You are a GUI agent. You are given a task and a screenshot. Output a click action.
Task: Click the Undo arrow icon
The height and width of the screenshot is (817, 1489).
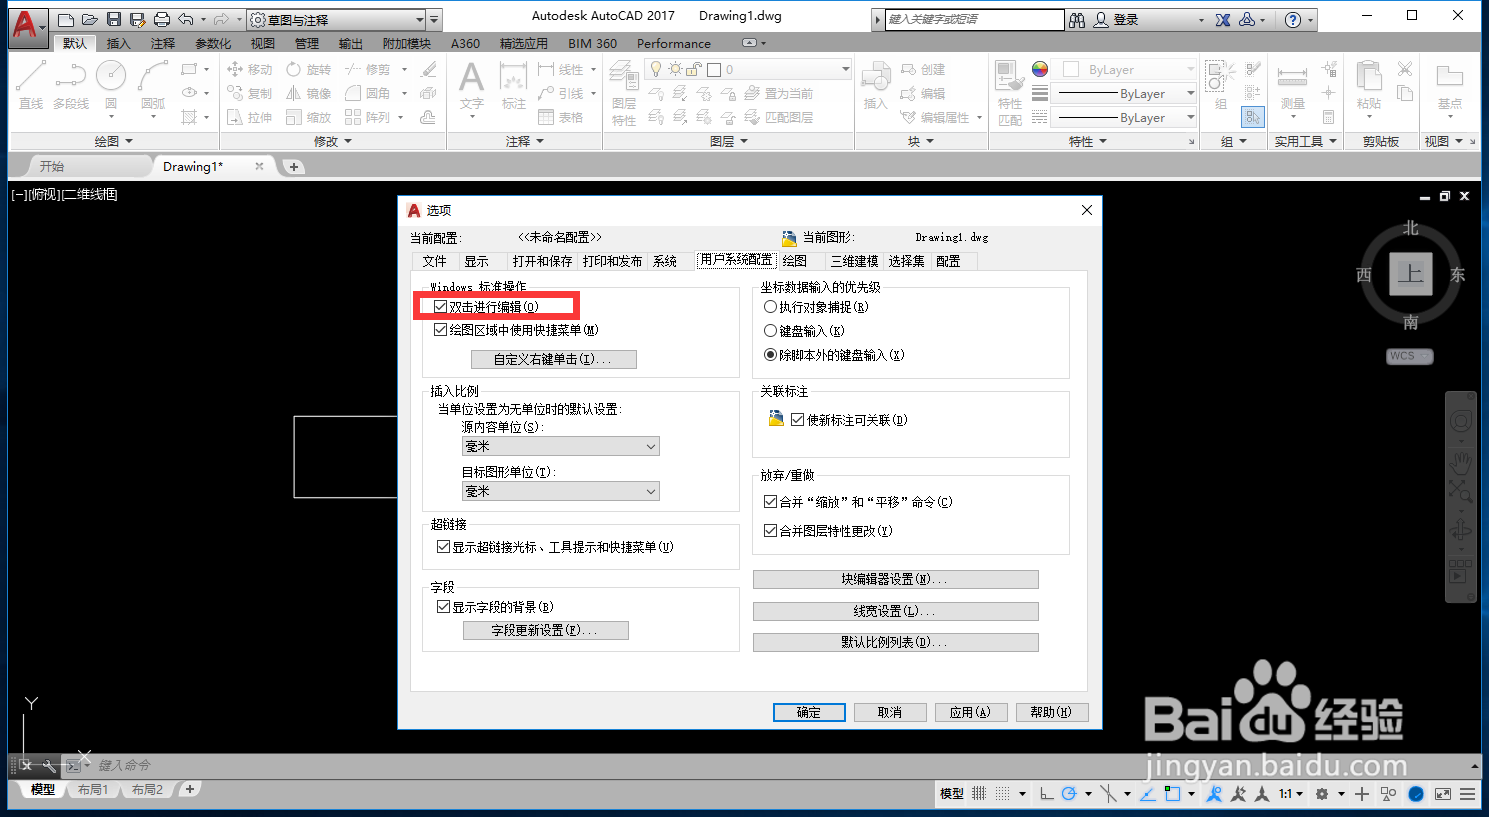186,20
